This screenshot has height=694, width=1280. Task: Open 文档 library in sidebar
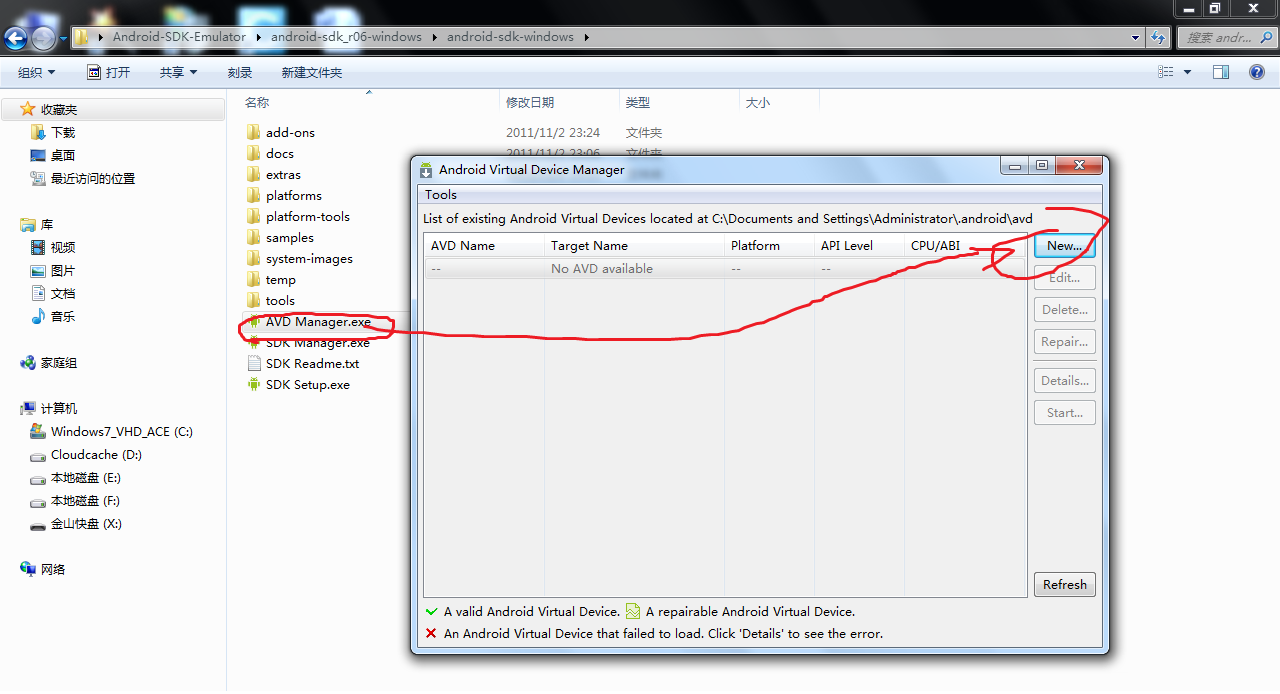53,294
